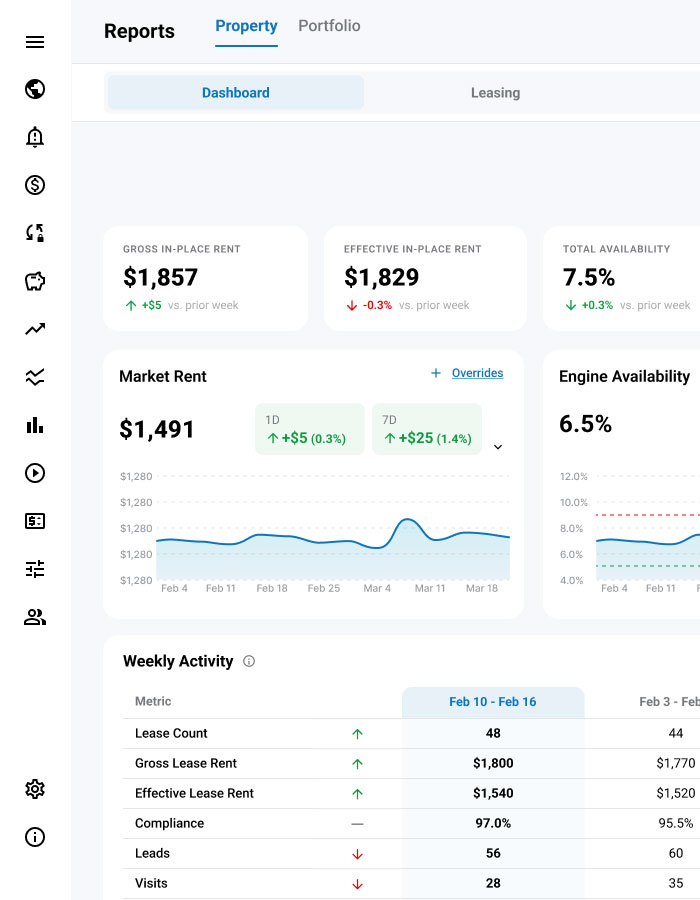The image size is (700, 900).
Task: Click the Gross In-Place Rent card
Action: [x=205, y=278]
